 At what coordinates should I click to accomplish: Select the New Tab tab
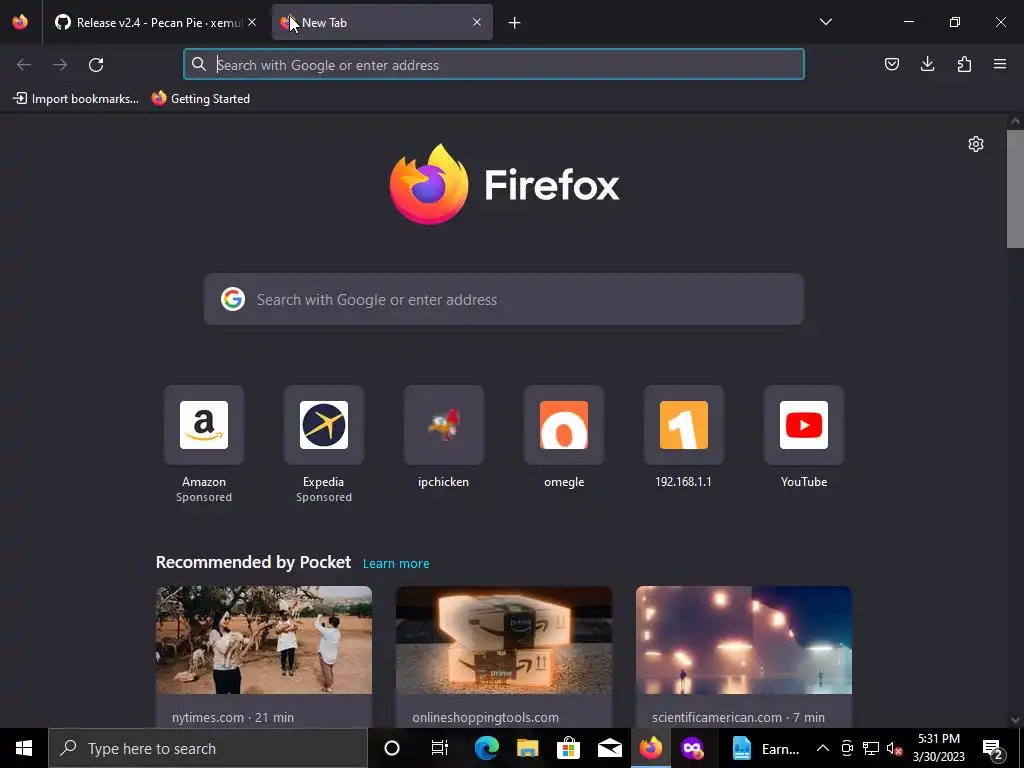(x=382, y=22)
